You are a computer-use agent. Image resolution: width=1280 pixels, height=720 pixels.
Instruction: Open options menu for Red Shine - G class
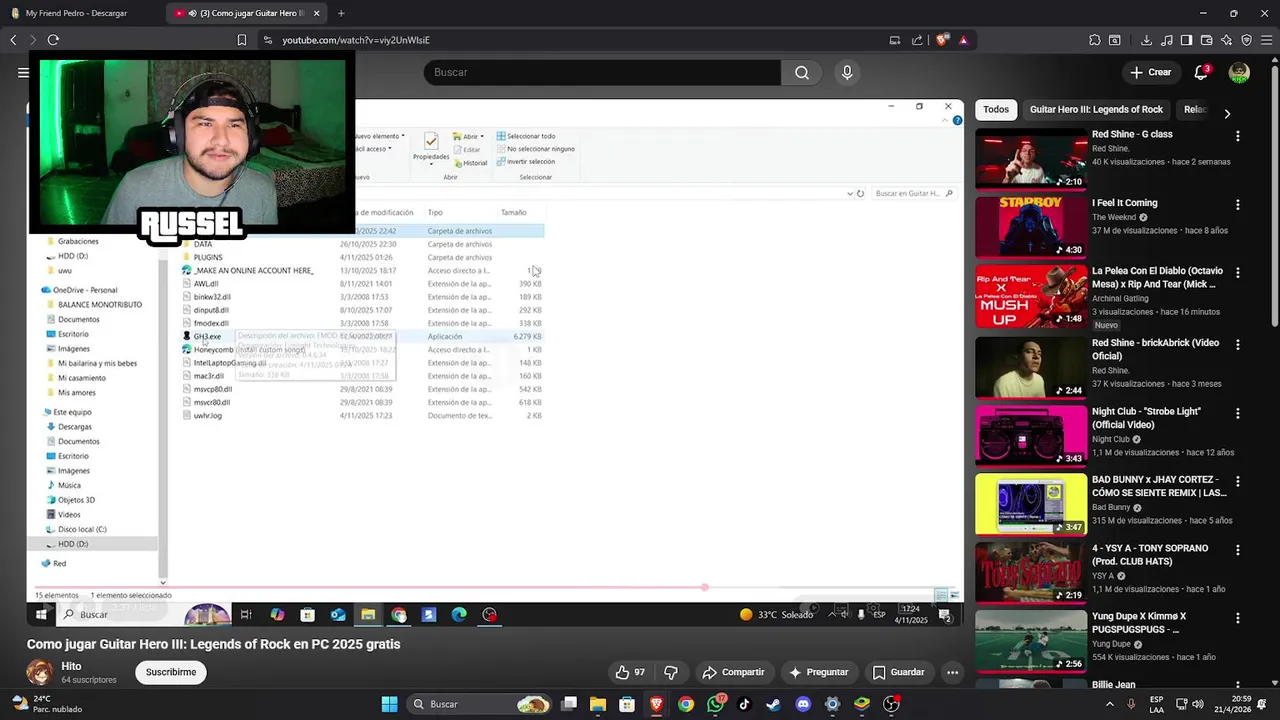[x=1238, y=136]
